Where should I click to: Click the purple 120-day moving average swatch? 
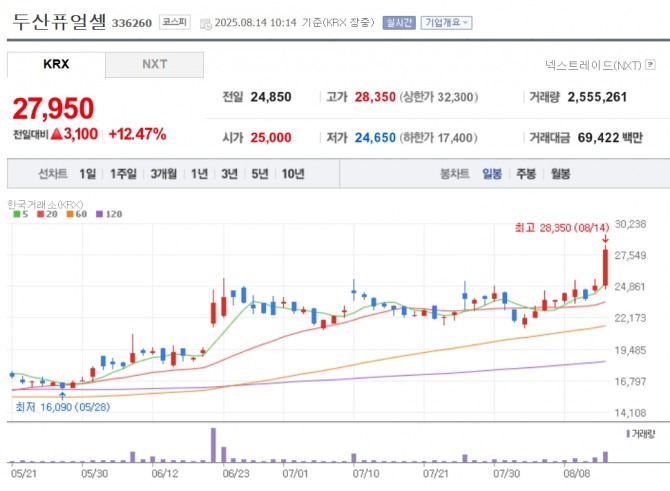(99, 214)
